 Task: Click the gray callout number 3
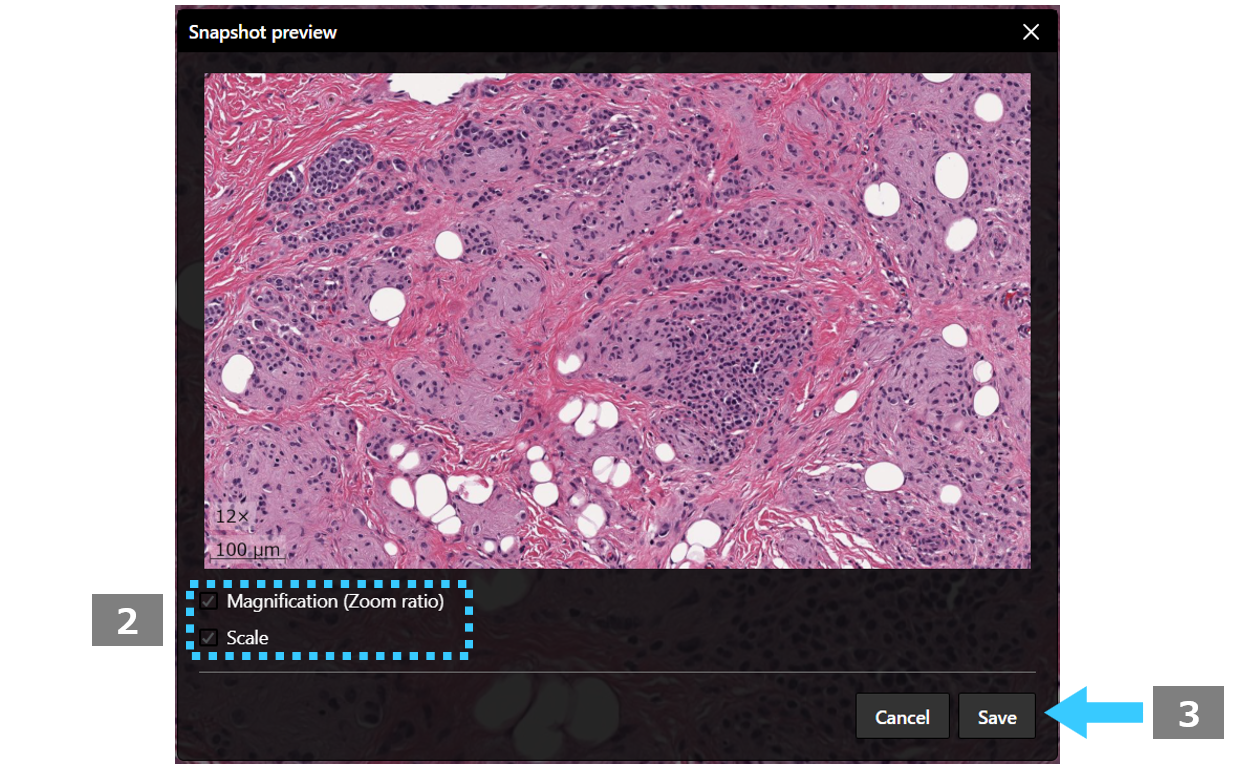click(1189, 712)
